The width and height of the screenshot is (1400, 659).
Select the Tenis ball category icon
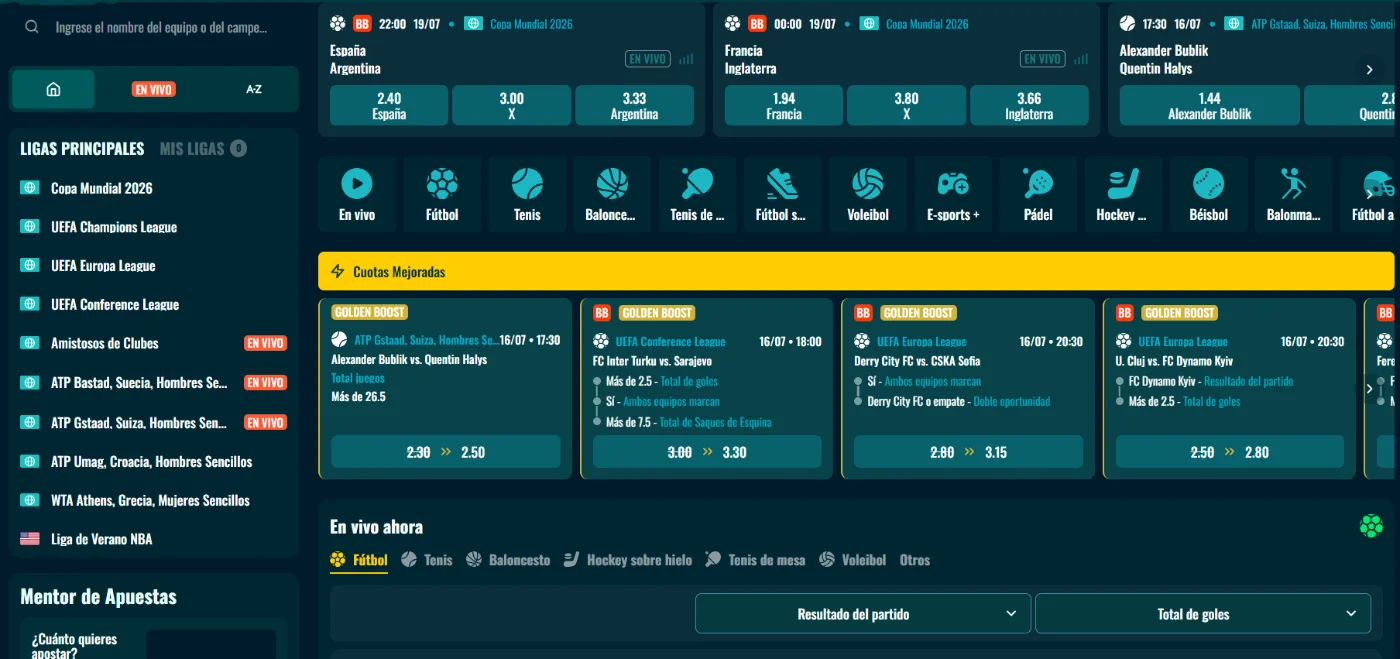527,194
